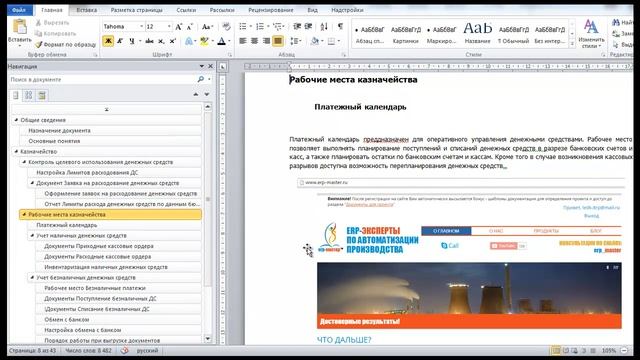Toggle superscript formatting
The image size is (640, 360).
(x=173, y=41)
